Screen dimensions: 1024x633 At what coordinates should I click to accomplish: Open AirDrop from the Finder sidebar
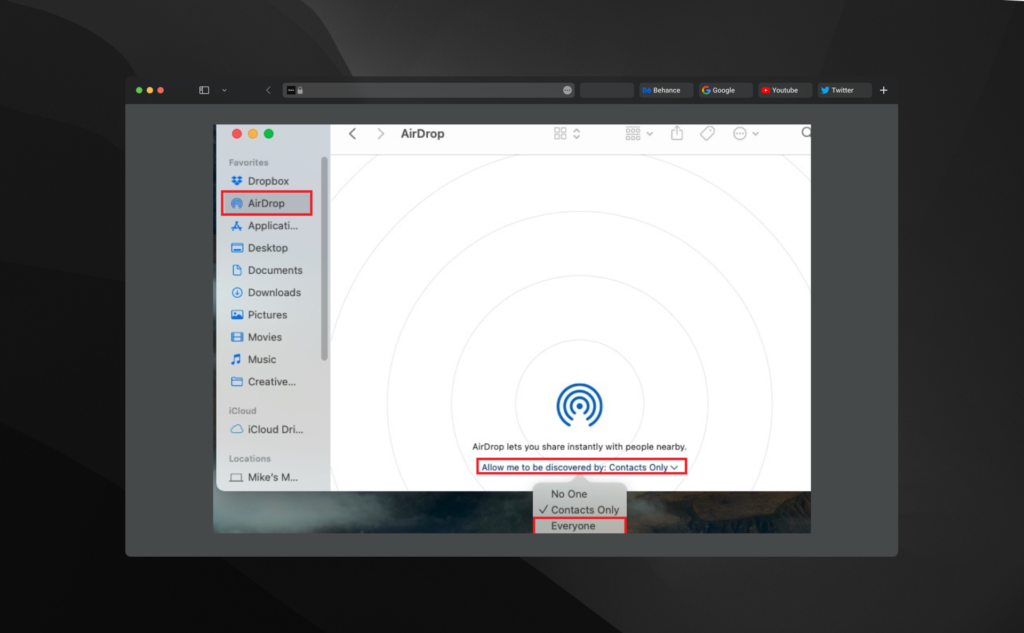[x=266, y=203]
